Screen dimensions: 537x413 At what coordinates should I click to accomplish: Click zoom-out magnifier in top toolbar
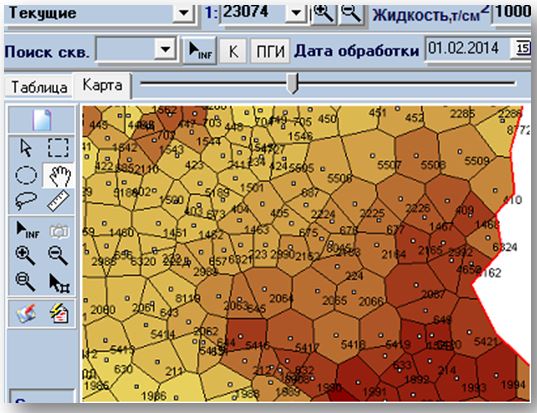(351, 14)
